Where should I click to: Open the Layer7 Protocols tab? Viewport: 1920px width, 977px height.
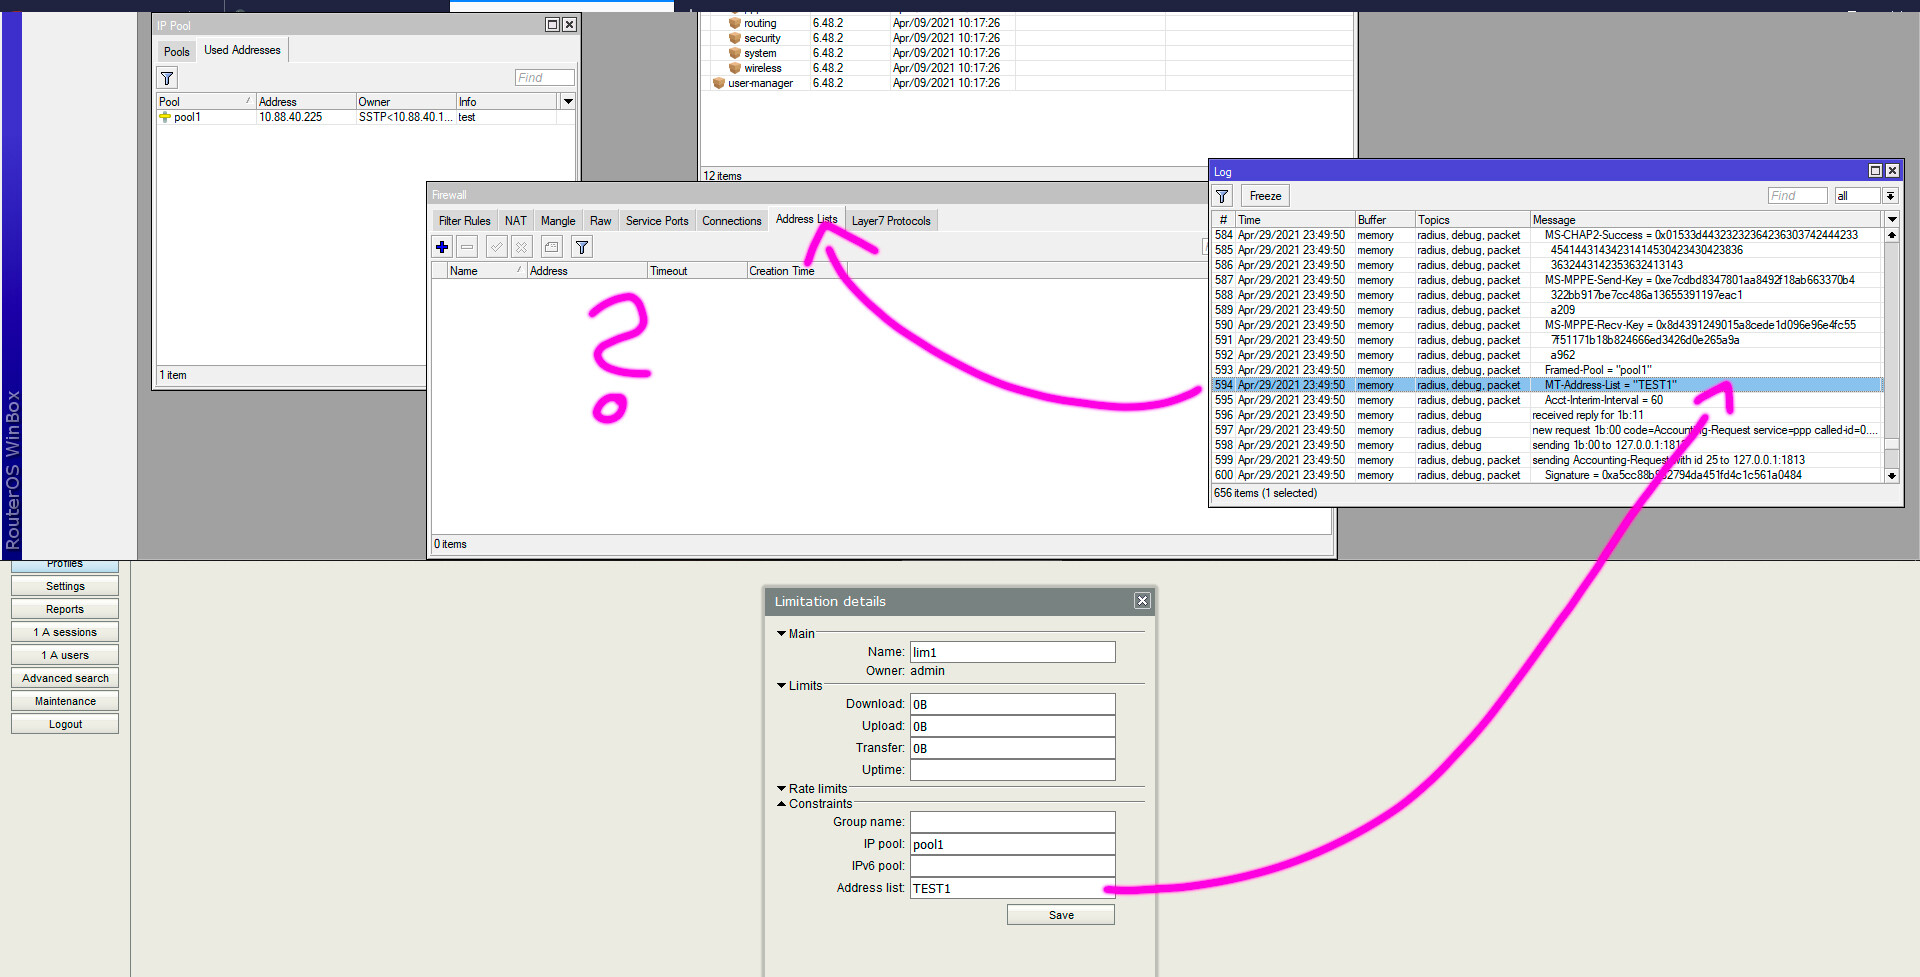click(x=891, y=221)
